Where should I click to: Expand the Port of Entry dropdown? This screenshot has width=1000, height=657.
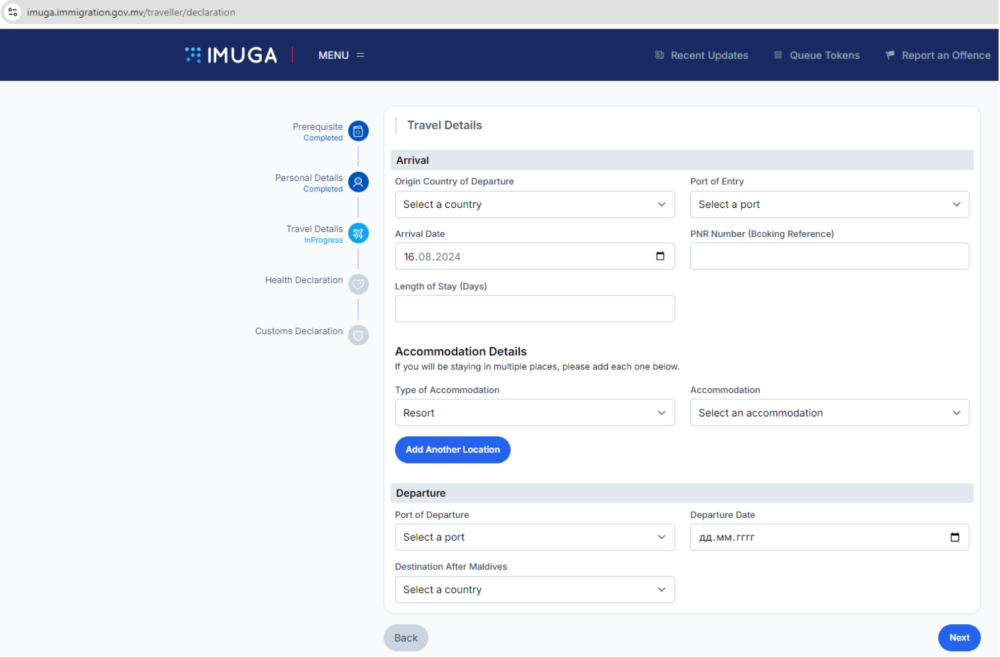[829, 204]
